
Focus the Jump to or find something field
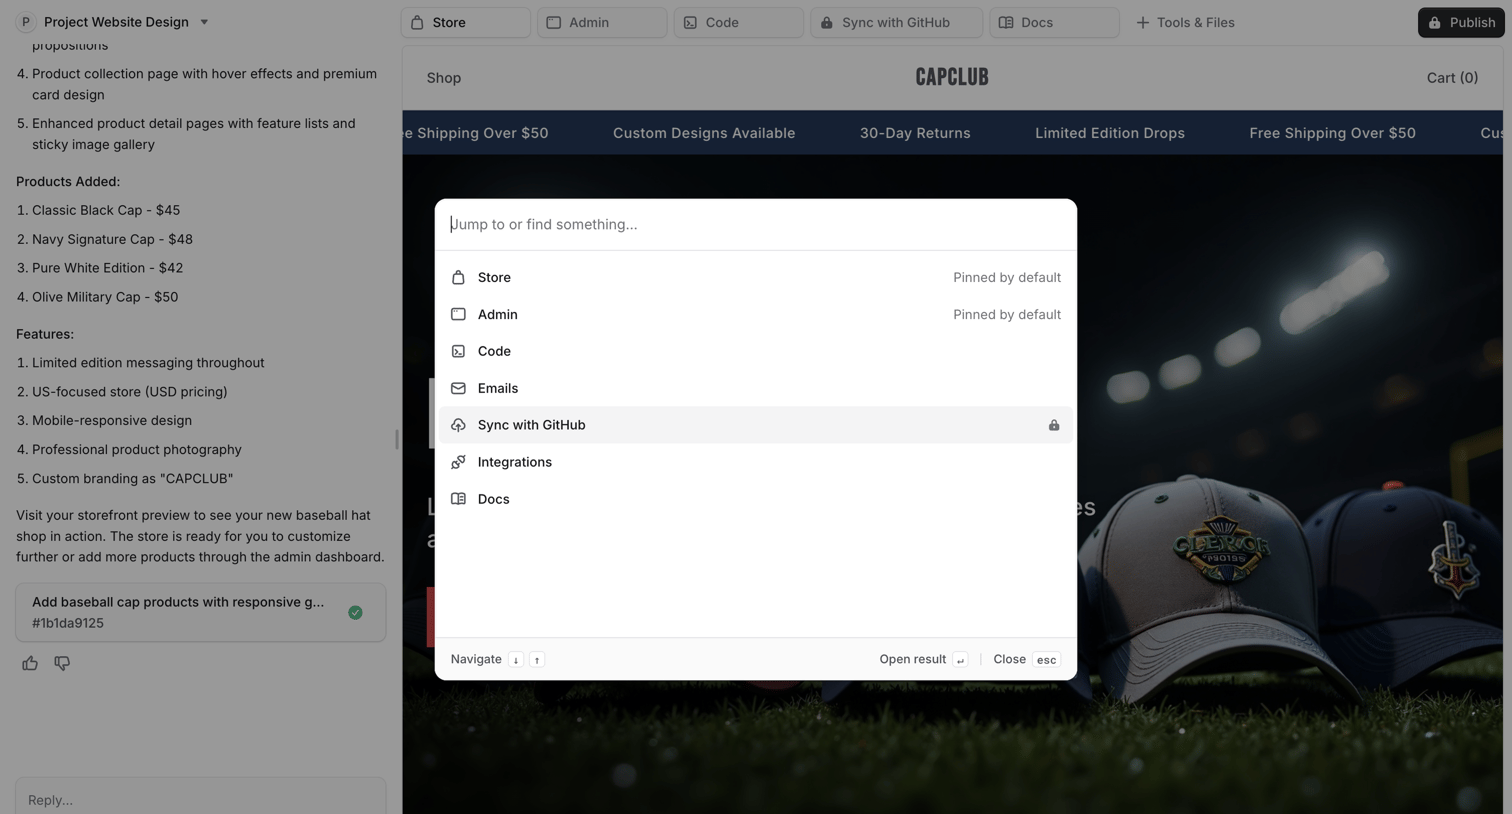[x=756, y=224]
